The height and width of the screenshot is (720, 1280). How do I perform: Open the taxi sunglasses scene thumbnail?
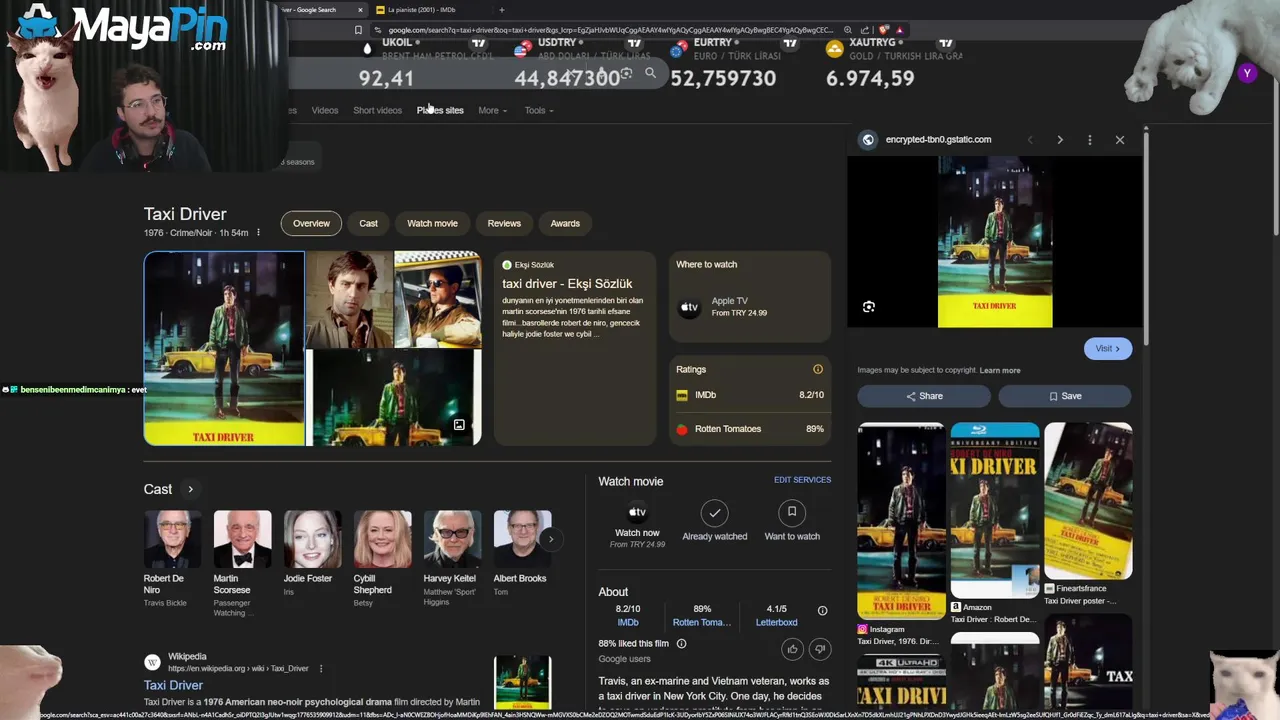[437, 299]
